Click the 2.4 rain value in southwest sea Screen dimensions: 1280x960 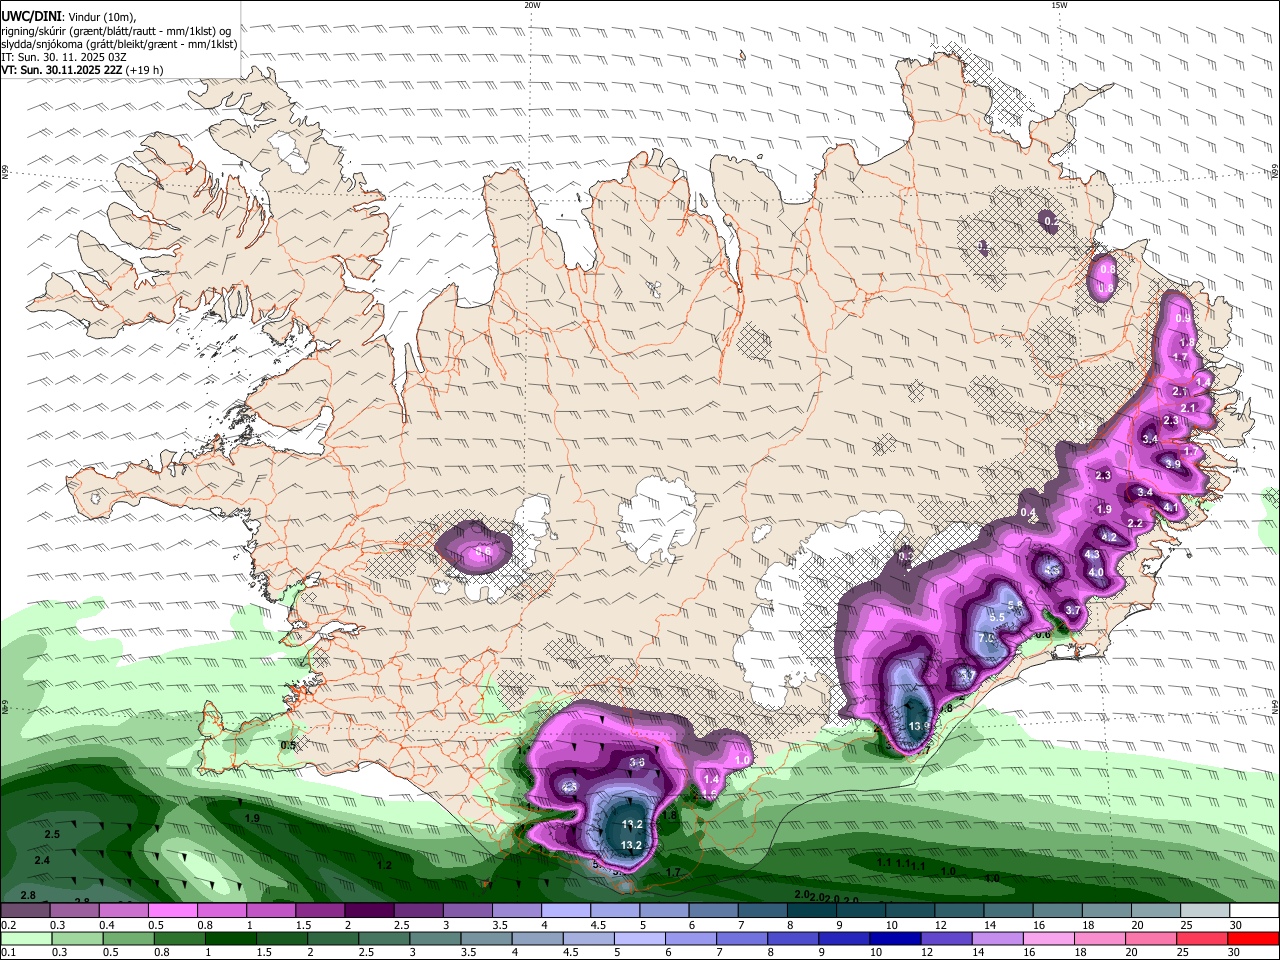[42, 860]
